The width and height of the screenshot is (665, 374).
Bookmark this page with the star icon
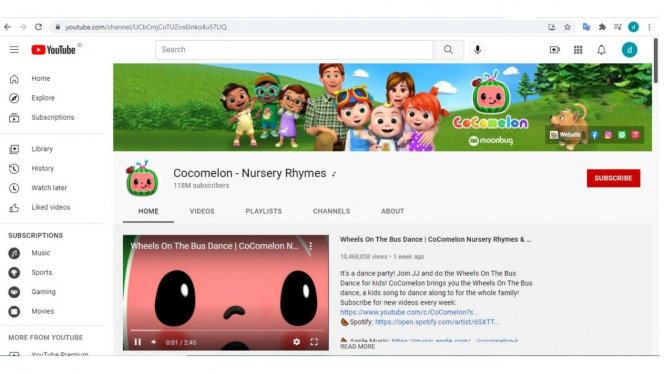coord(567,27)
